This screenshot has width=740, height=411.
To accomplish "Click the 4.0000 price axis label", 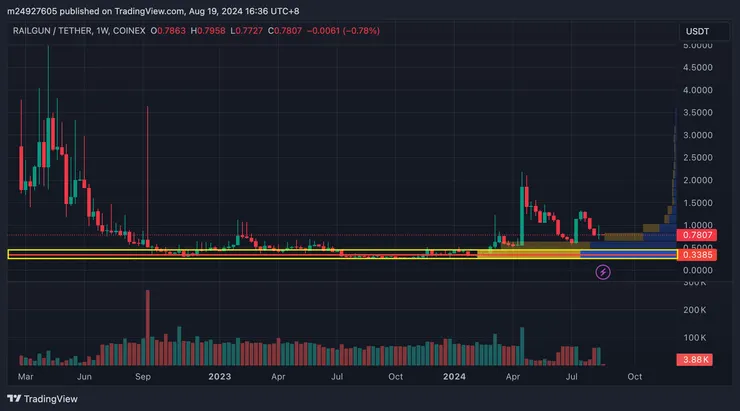I will coord(698,90).
